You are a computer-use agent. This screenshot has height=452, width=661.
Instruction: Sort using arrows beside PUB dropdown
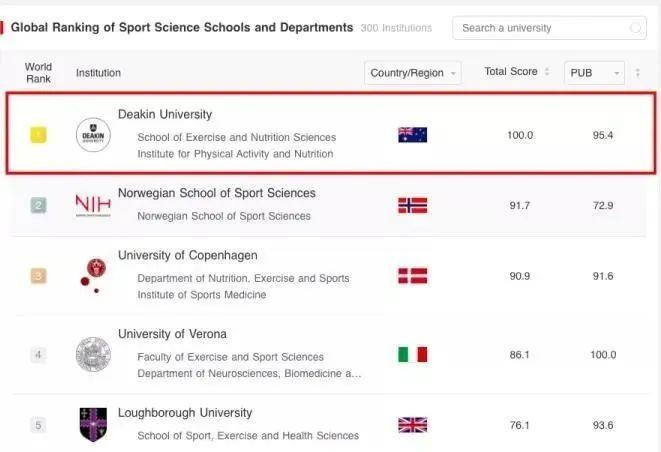pos(638,73)
